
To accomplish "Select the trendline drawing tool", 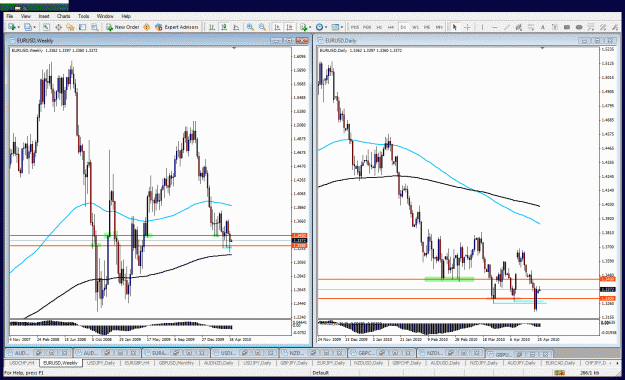I will [x=507, y=27].
